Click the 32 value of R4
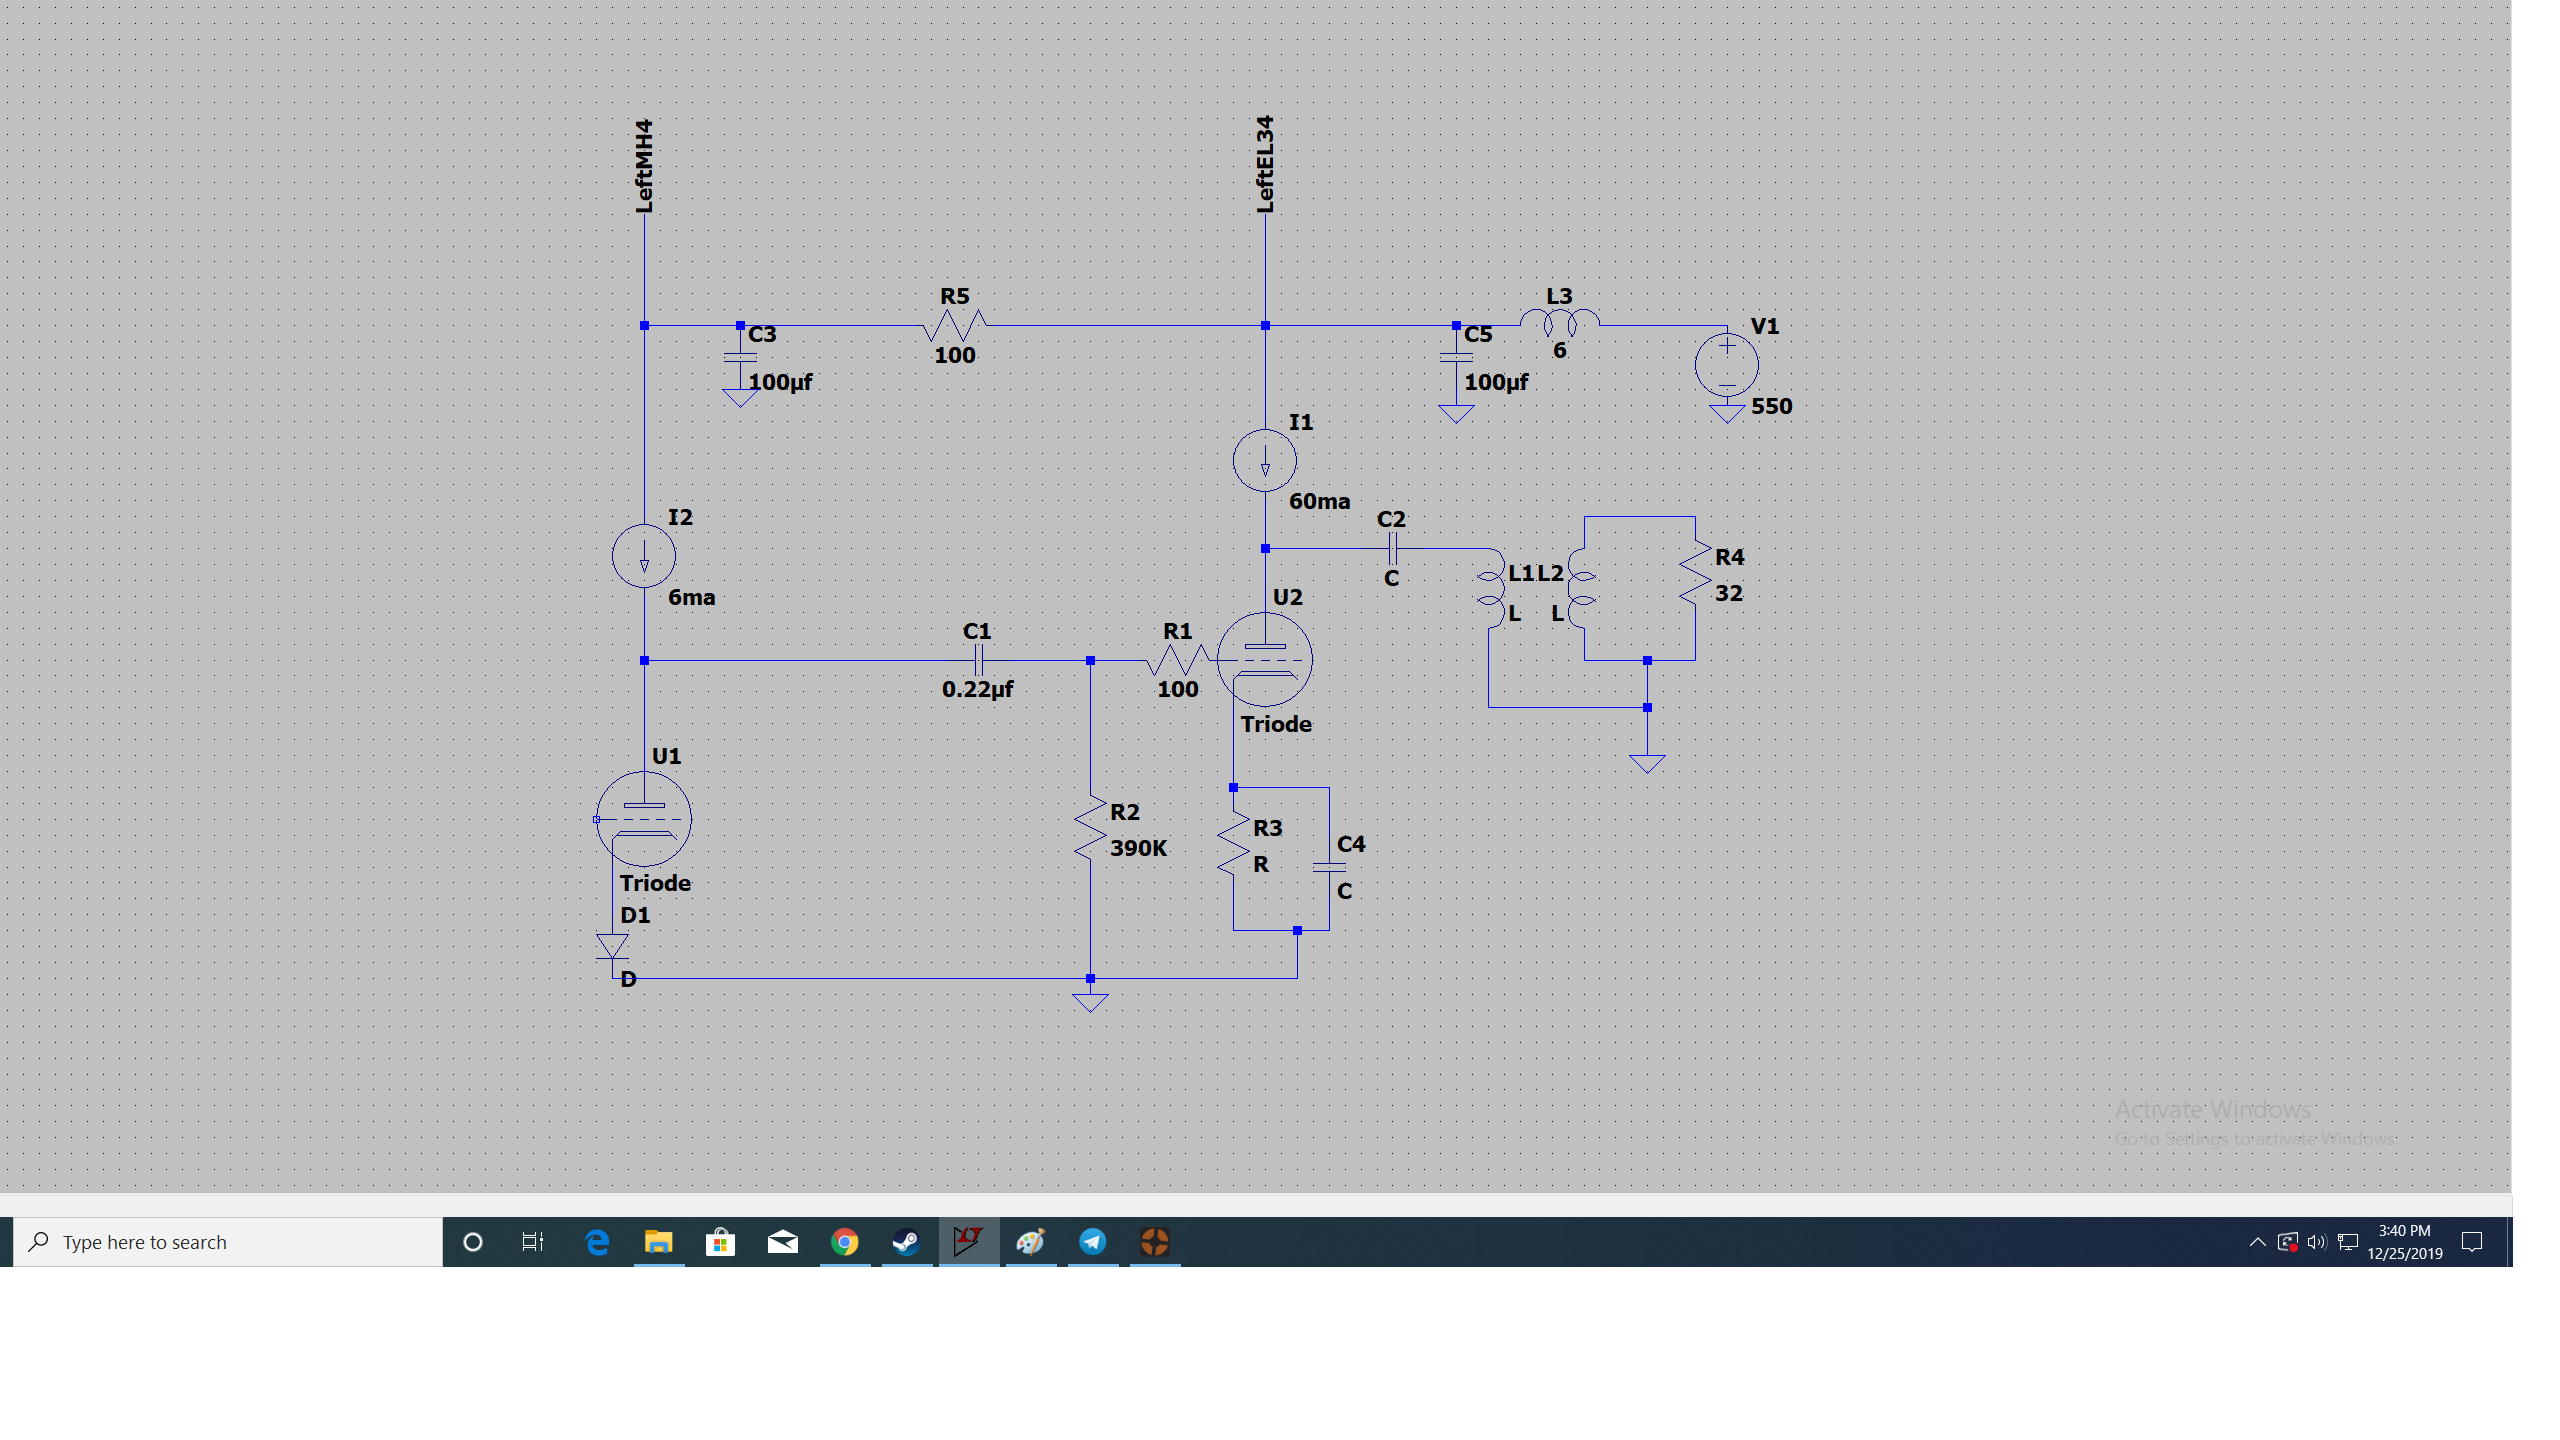Image resolution: width=2560 pixels, height=1440 pixels. (x=1728, y=593)
